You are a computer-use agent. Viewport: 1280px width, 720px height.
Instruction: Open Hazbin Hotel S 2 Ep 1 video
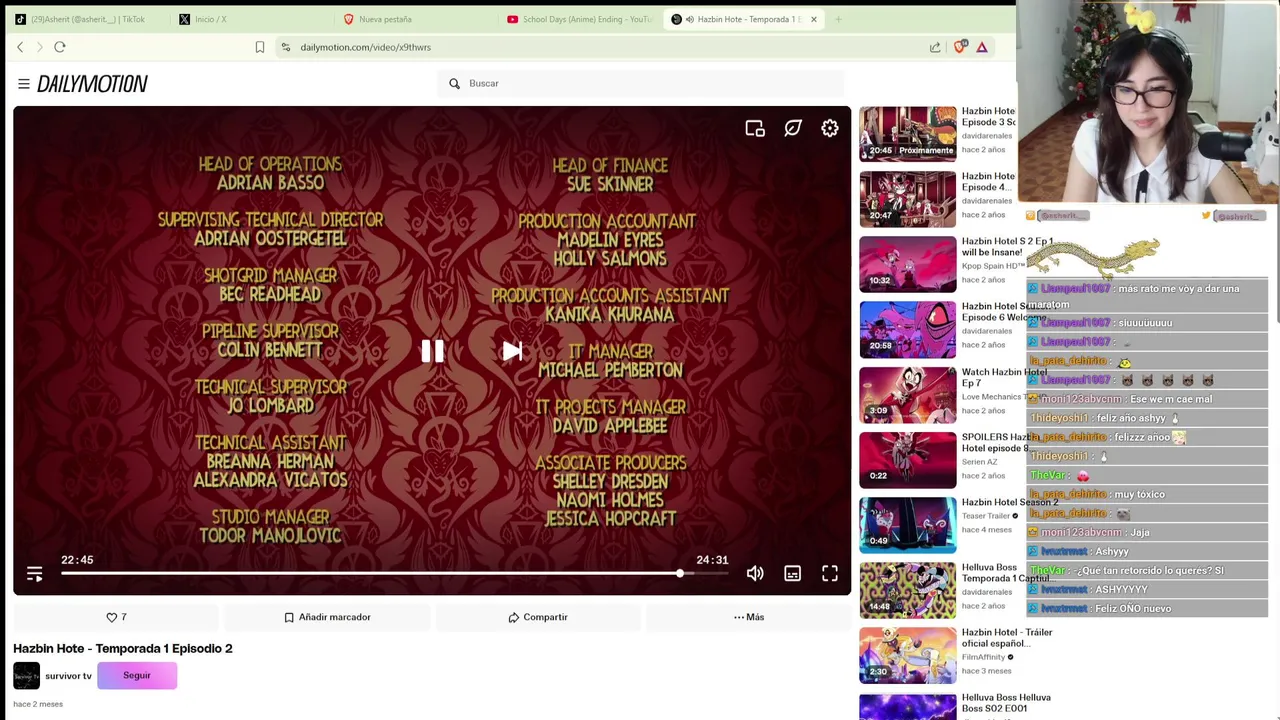[x=908, y=264]
